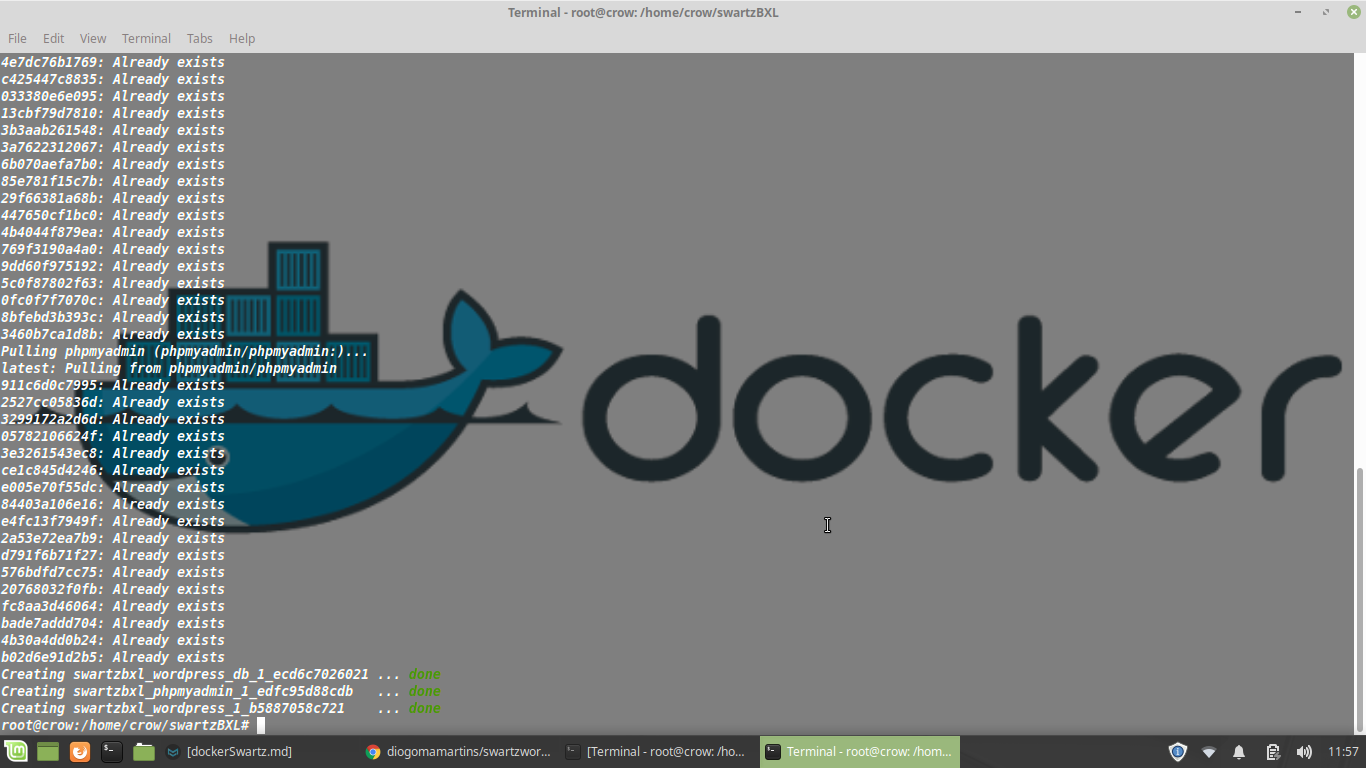
Task: Click layer line '2a53e72ea7b9: Already exists'
Action: (113, 538)
